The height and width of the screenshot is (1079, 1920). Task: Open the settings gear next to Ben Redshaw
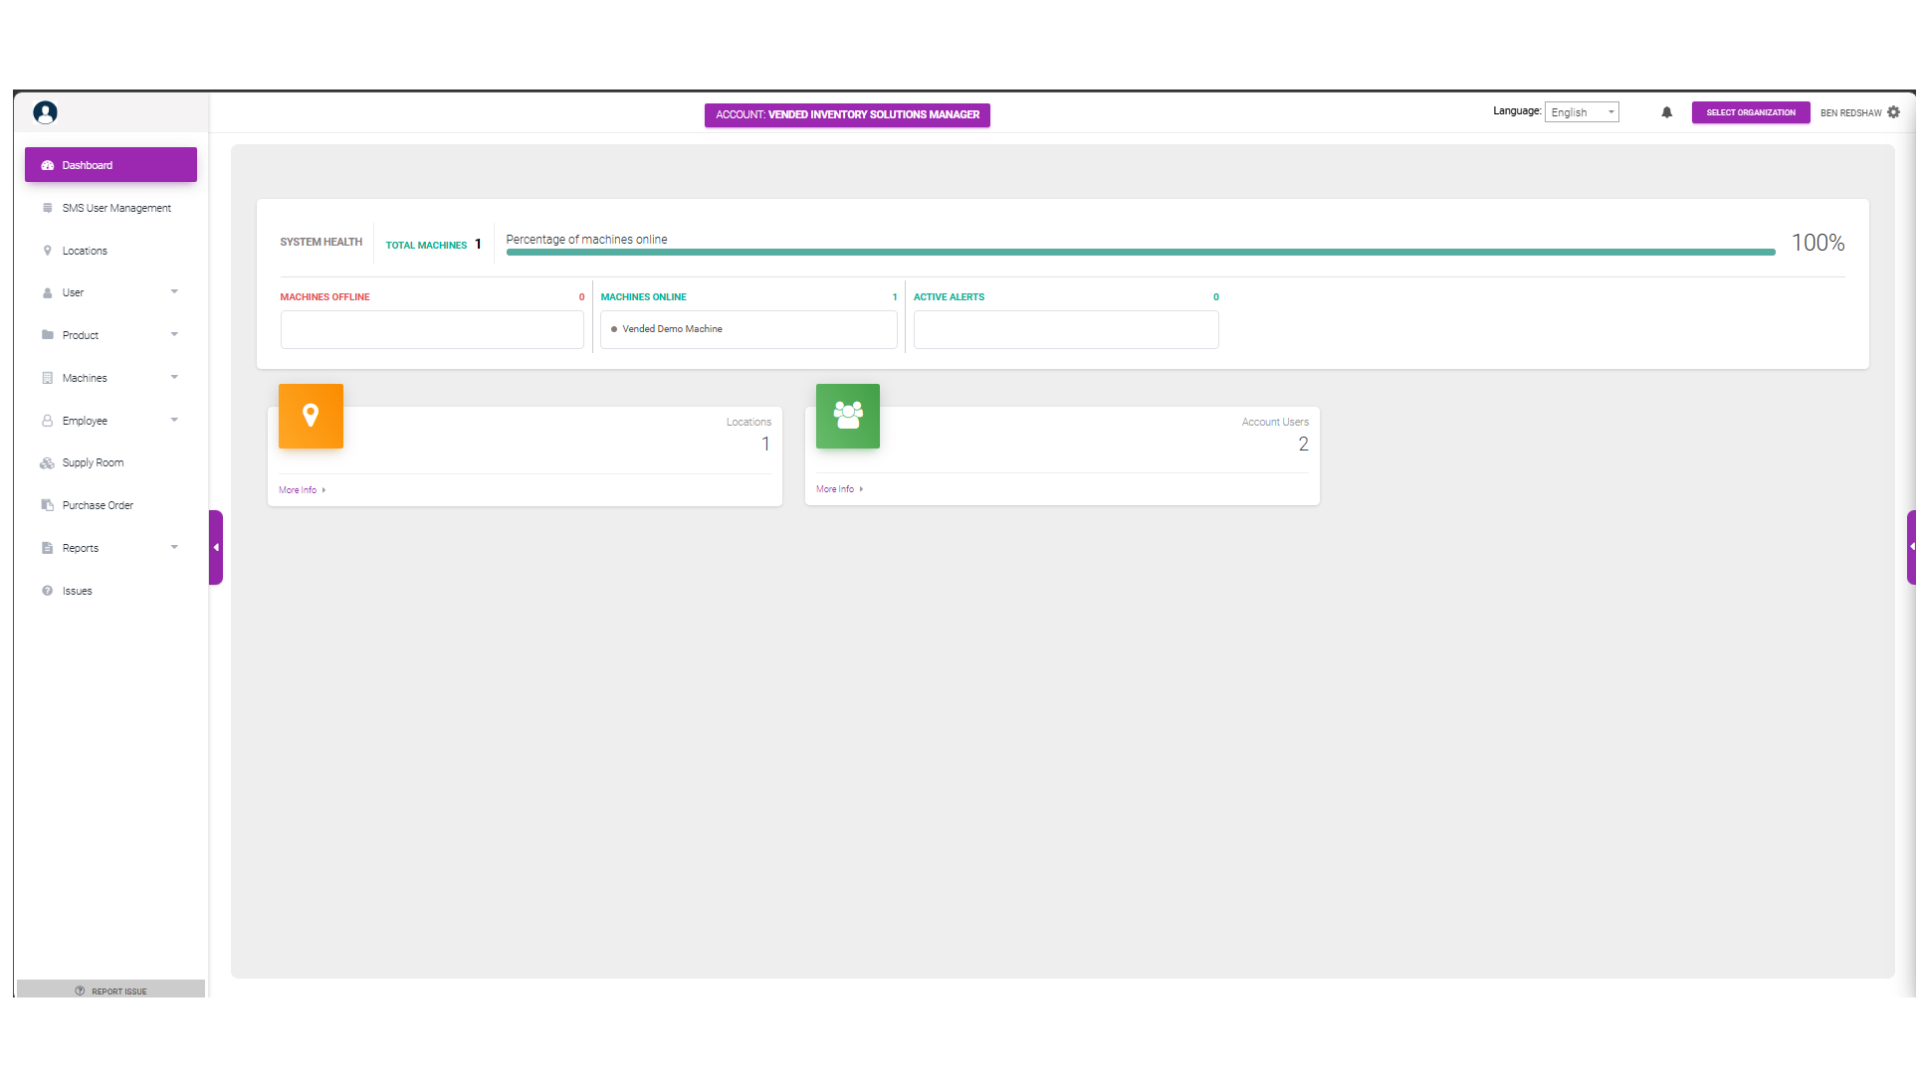[x=1893, y=112]
